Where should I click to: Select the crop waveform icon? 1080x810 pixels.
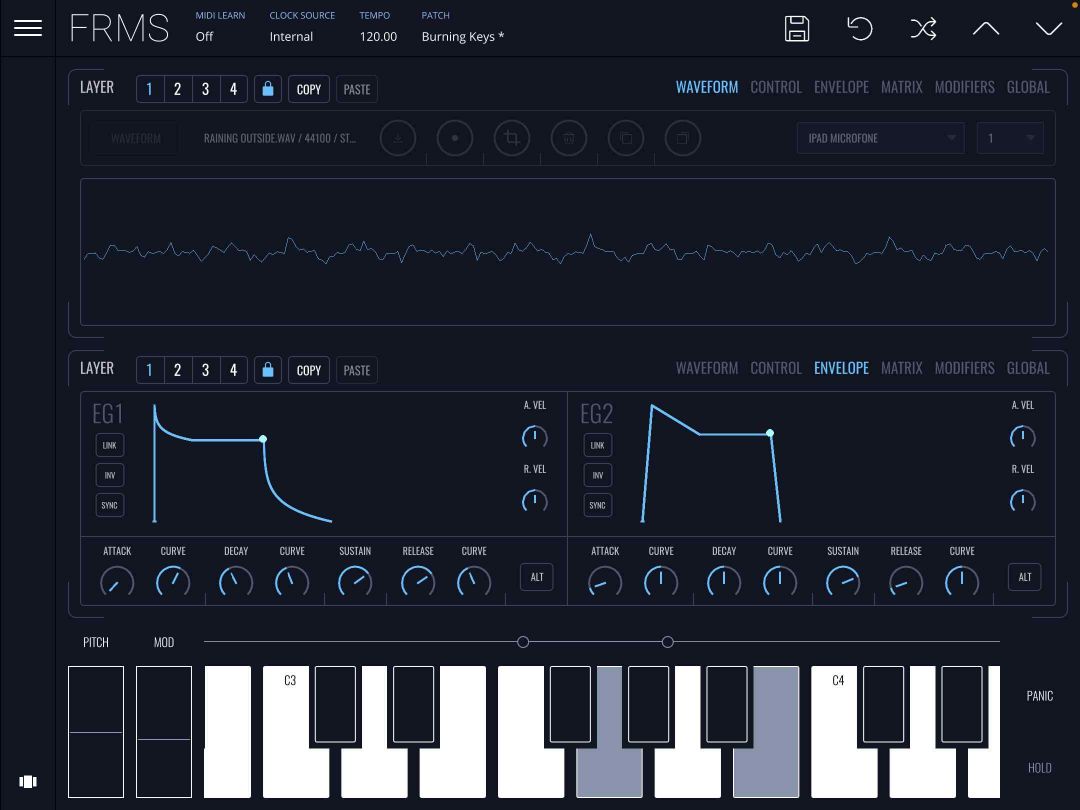pos(512,138)
